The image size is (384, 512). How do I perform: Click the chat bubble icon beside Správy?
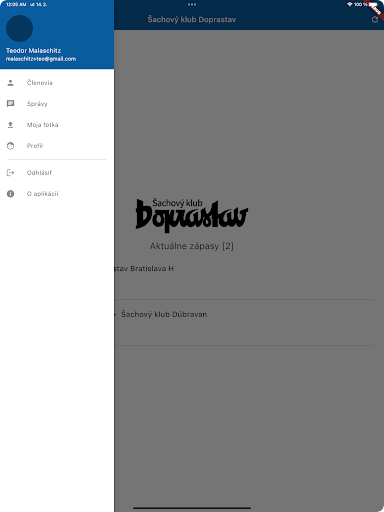point(10,104)
